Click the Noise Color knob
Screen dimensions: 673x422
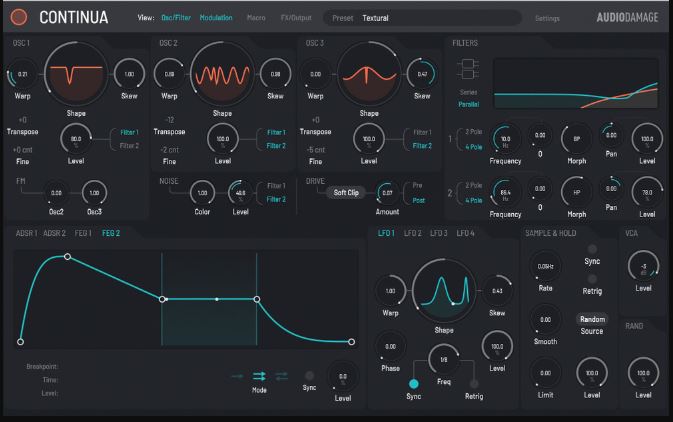(x=202, y=193)
